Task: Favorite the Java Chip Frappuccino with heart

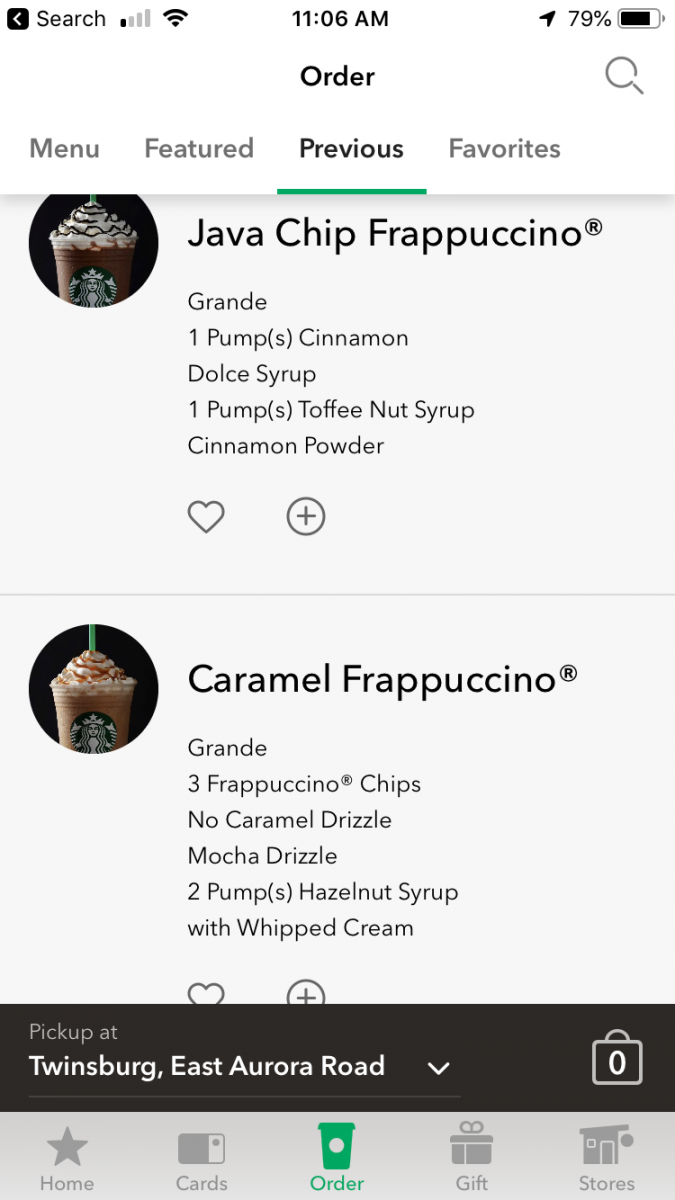Action: pos(206,517)
